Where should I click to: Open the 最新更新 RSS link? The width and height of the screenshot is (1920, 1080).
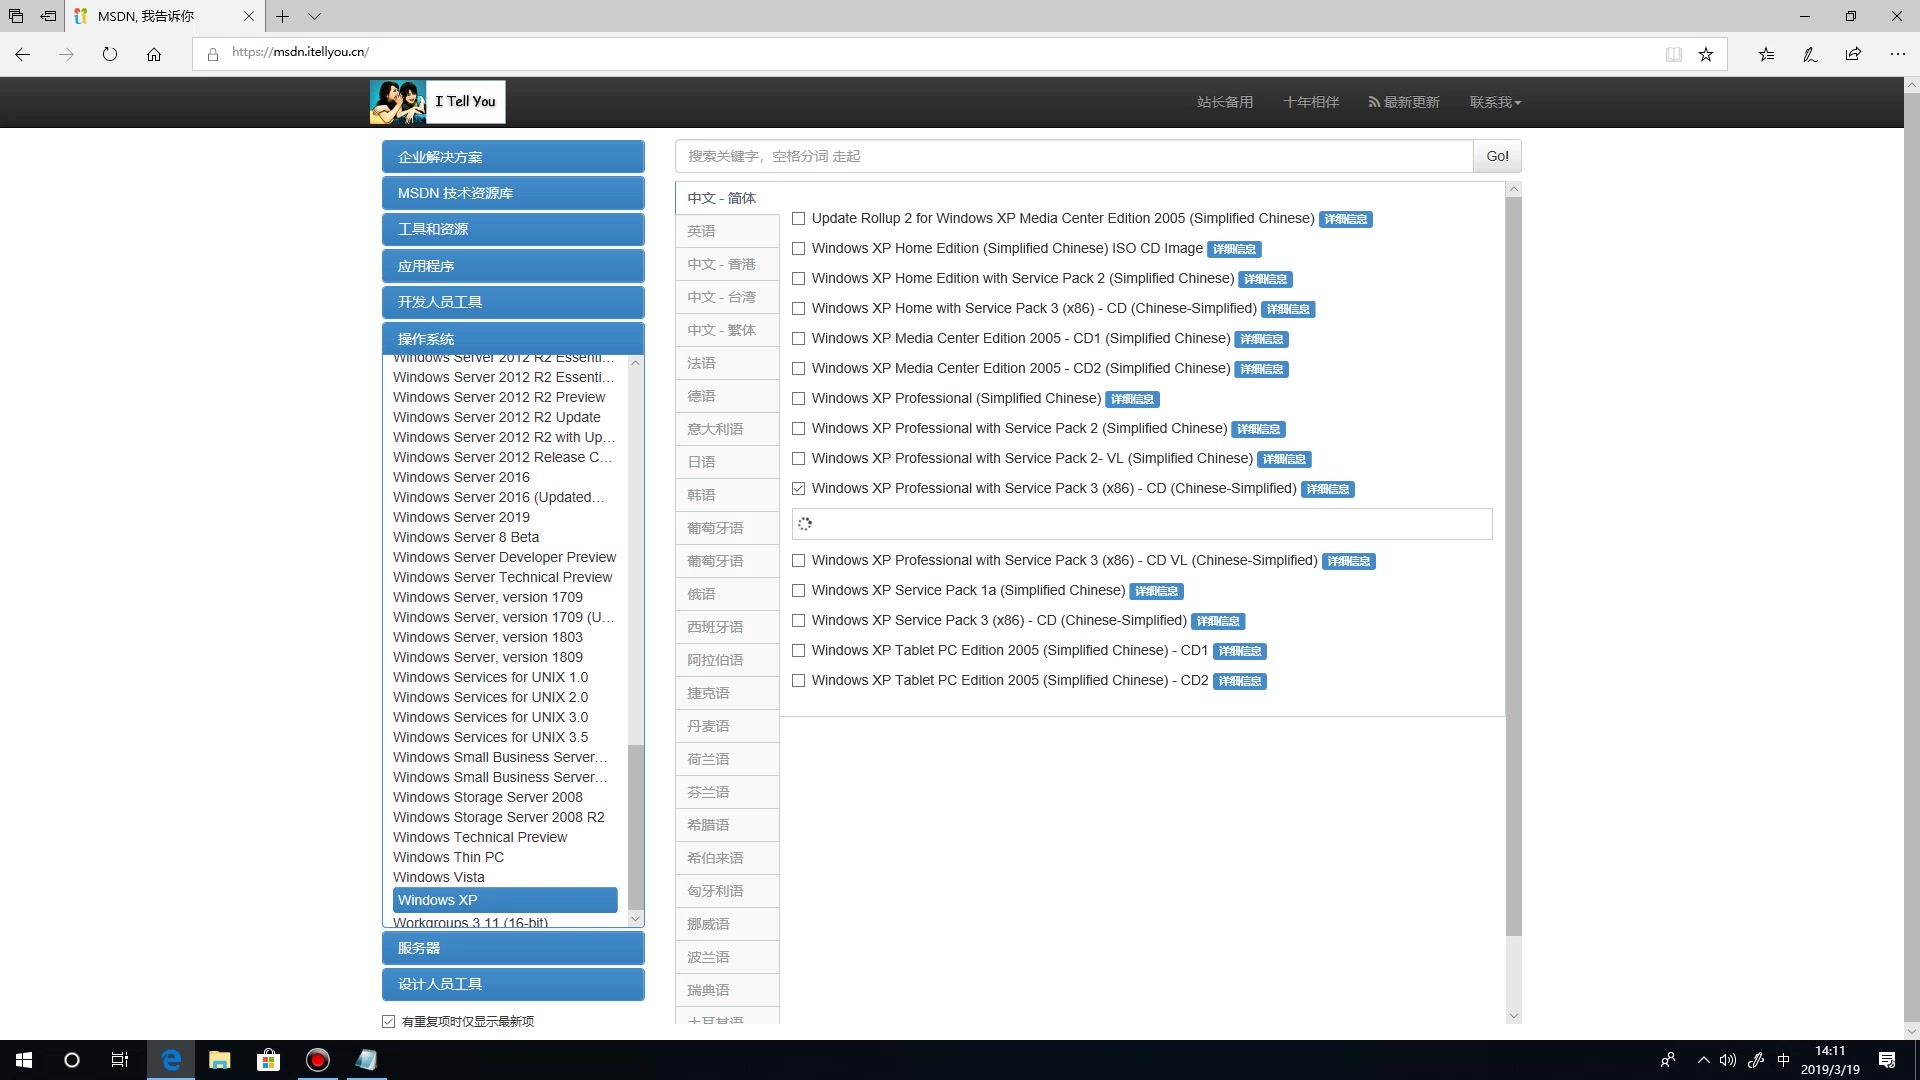pyautogui.click(x=1404, y=102)
